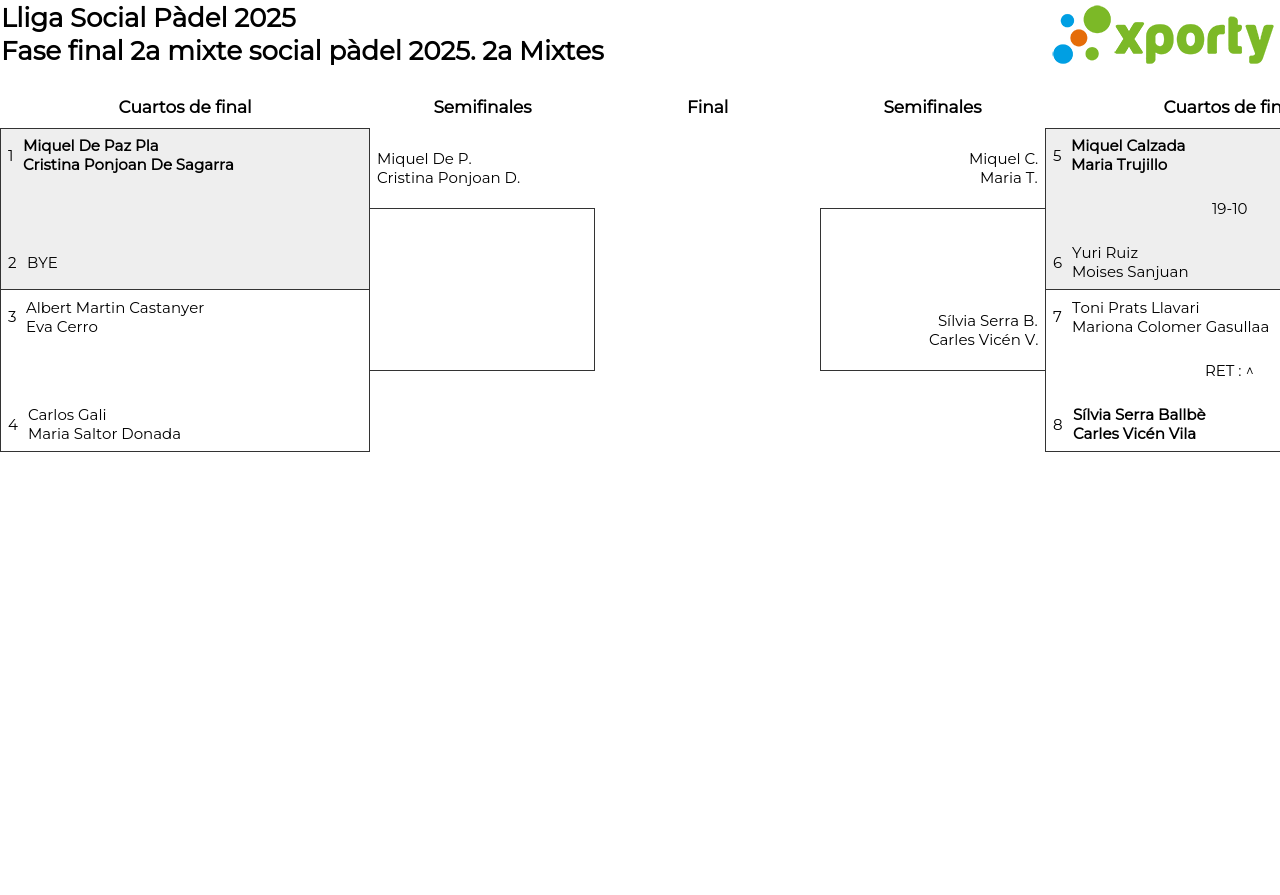Click left Semifinales column header
Screen dimensions: 1280x895
tap(482, 107)
